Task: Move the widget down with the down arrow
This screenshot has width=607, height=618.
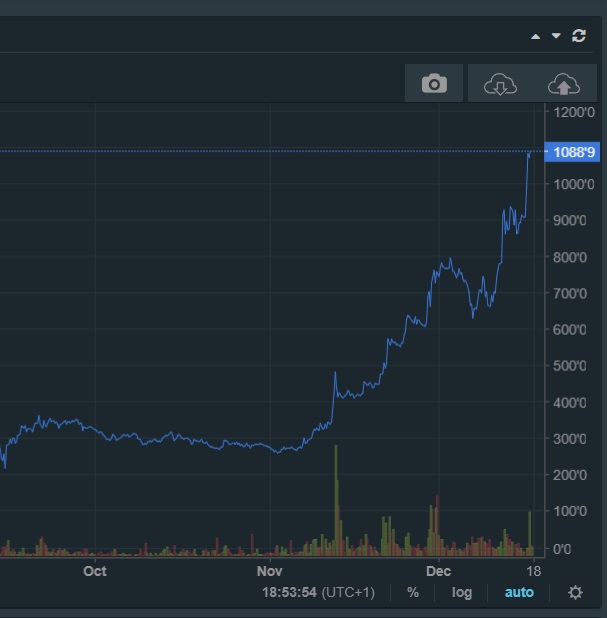Action: tap(556, 36)
